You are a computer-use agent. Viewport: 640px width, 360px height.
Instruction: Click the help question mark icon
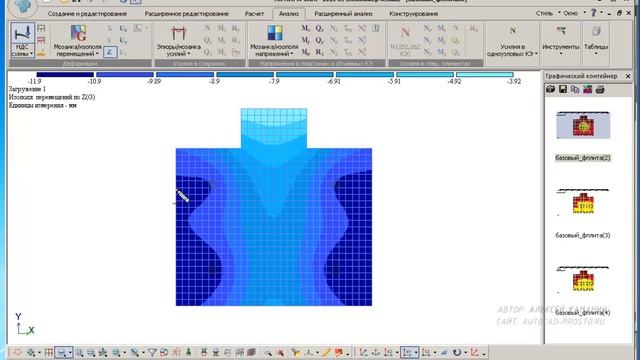pos(594,13)
